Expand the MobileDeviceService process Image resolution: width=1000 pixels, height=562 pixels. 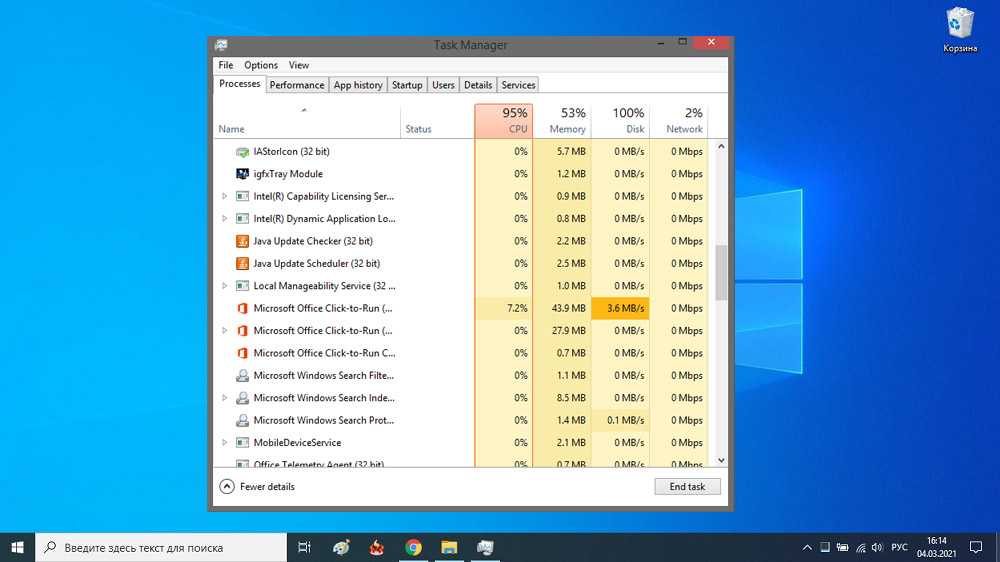tap(224, 443)
